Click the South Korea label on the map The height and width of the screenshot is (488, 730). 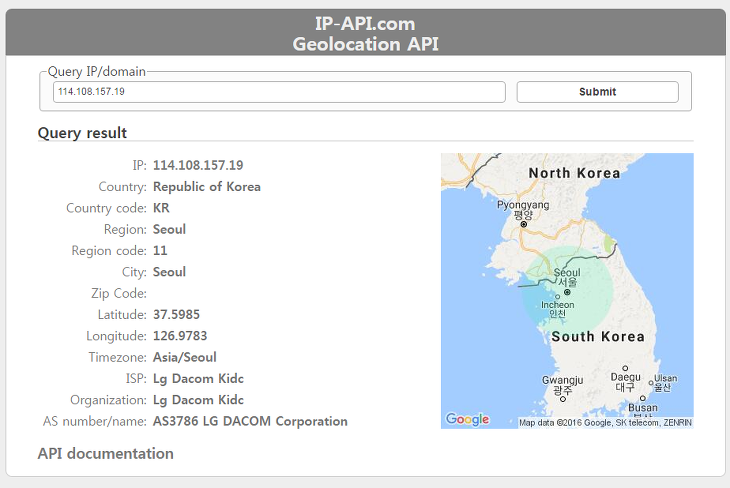pyautogui.click(x=598, y=336)
